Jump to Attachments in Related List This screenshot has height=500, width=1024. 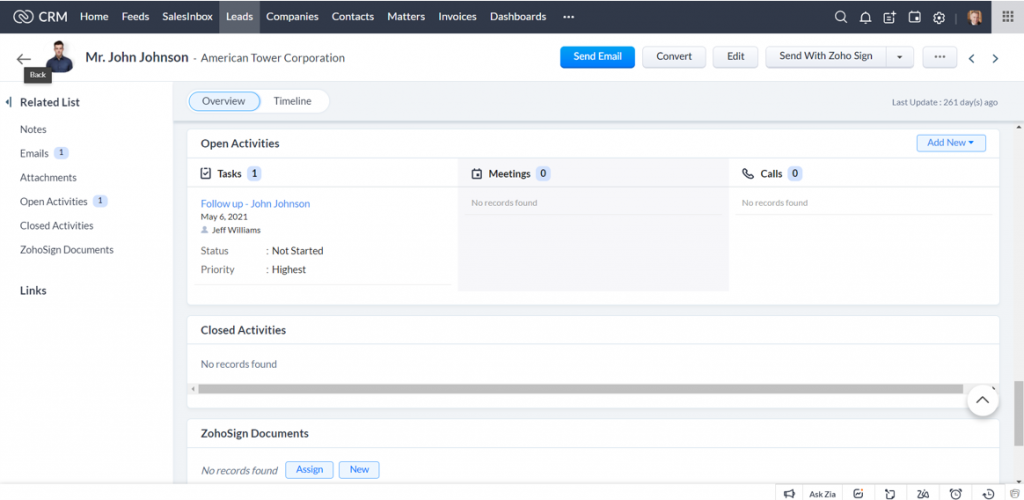(x=48, y=178)
